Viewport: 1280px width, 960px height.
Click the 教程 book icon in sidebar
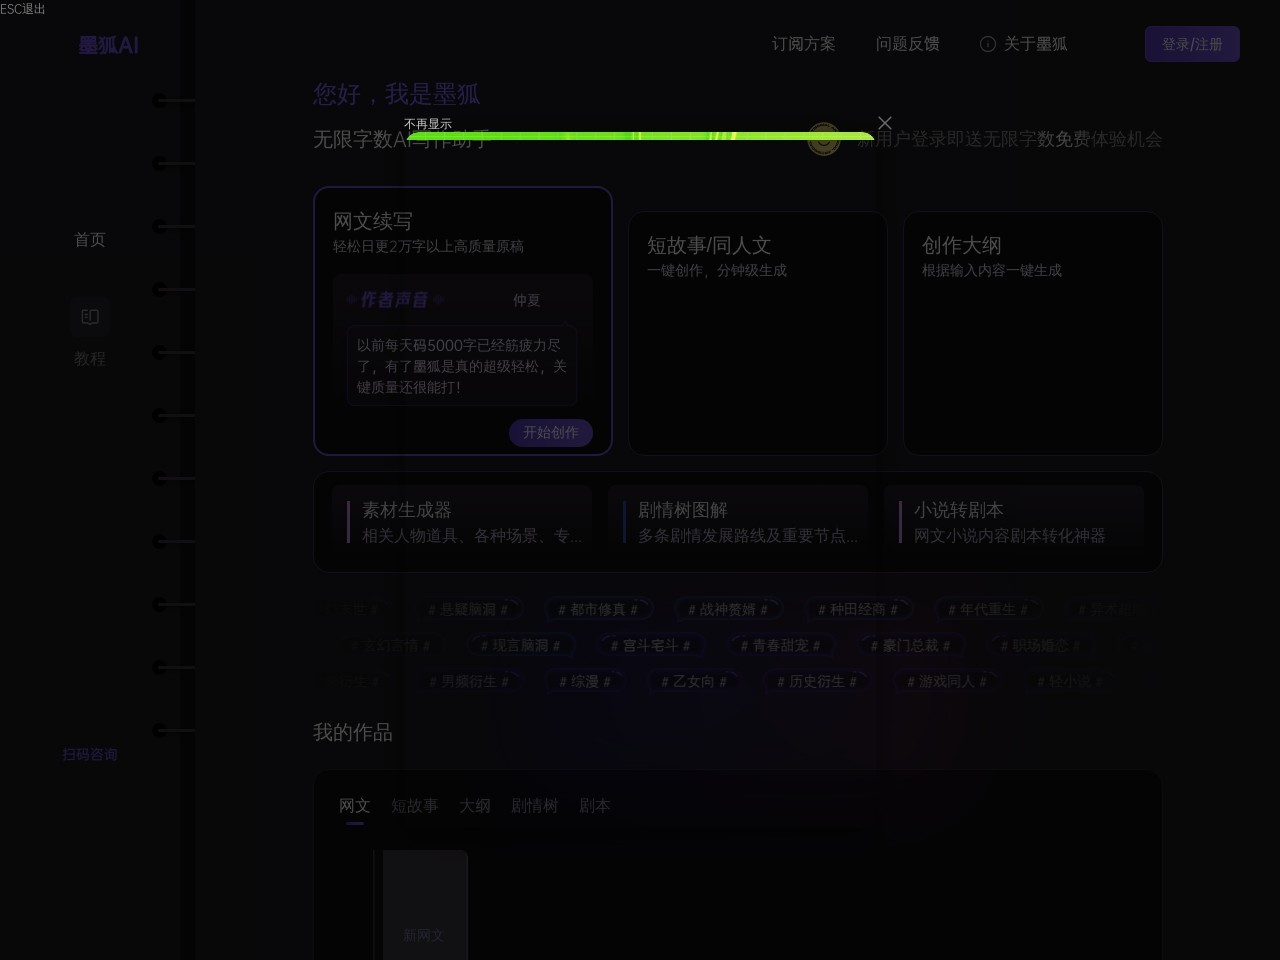click(90, 317)
